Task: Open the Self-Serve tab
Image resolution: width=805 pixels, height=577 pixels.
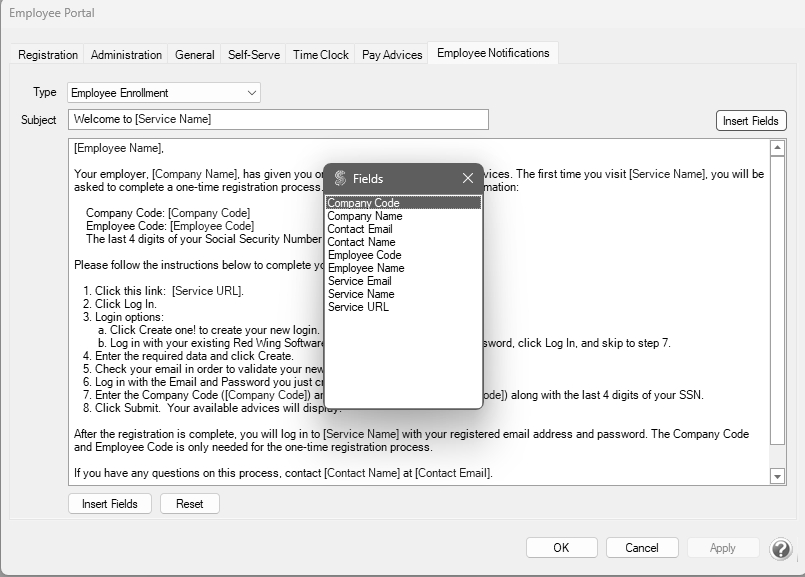Action: tap(254, 55)
